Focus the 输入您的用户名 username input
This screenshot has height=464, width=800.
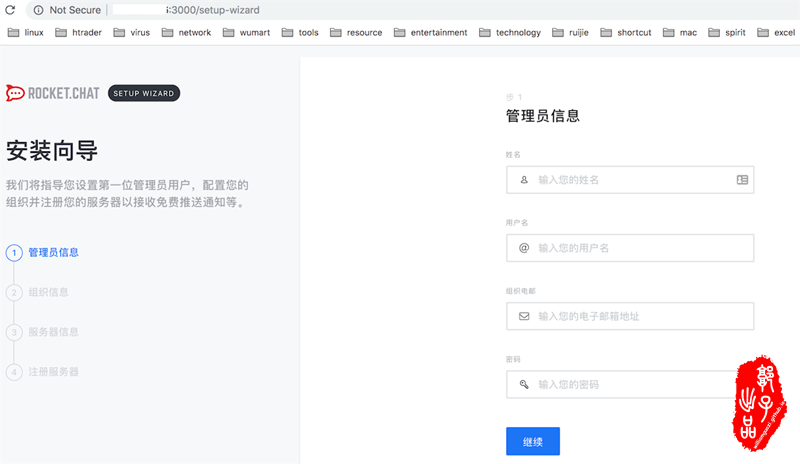tap(630, 248)
